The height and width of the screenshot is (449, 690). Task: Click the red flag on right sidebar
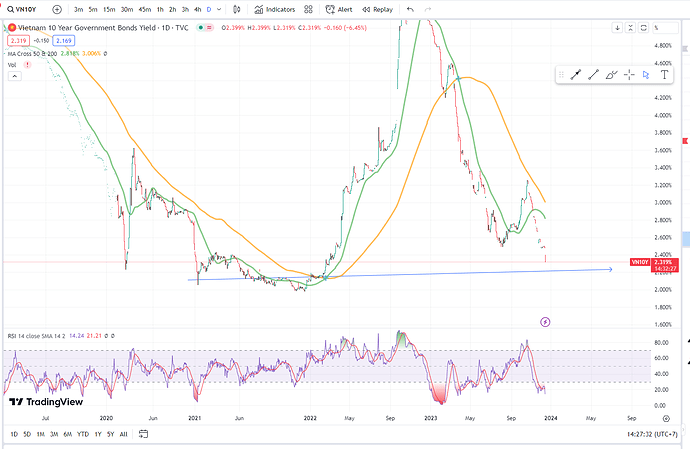tap(685, 141)
